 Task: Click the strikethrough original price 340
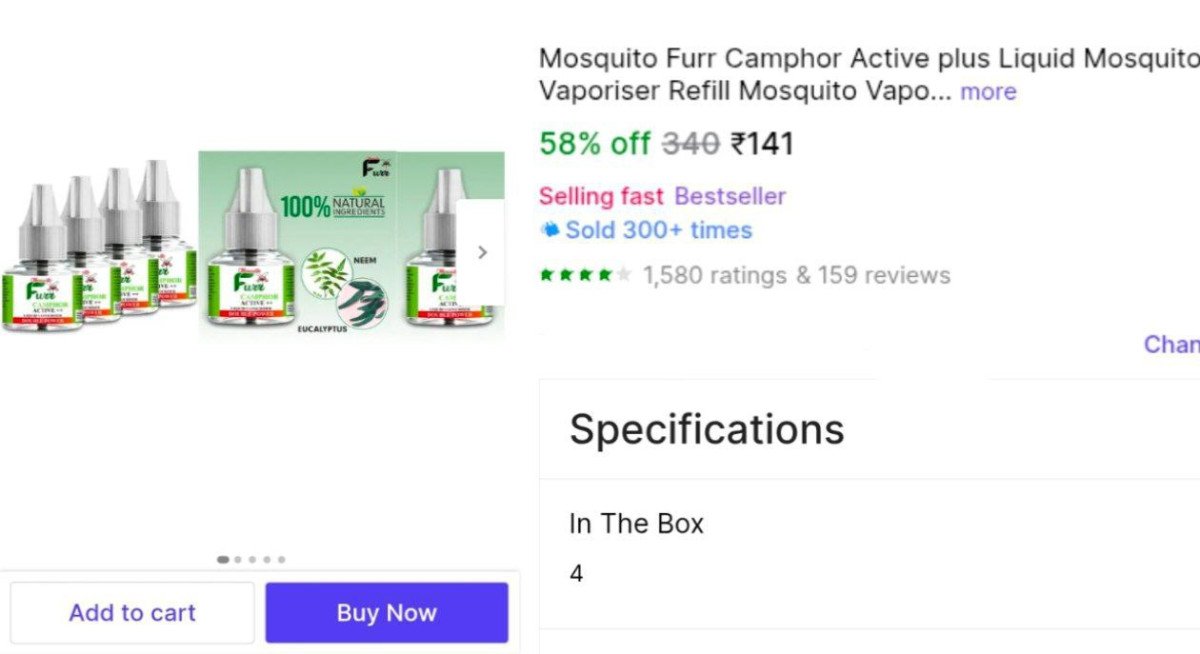(x=692, y=143)
